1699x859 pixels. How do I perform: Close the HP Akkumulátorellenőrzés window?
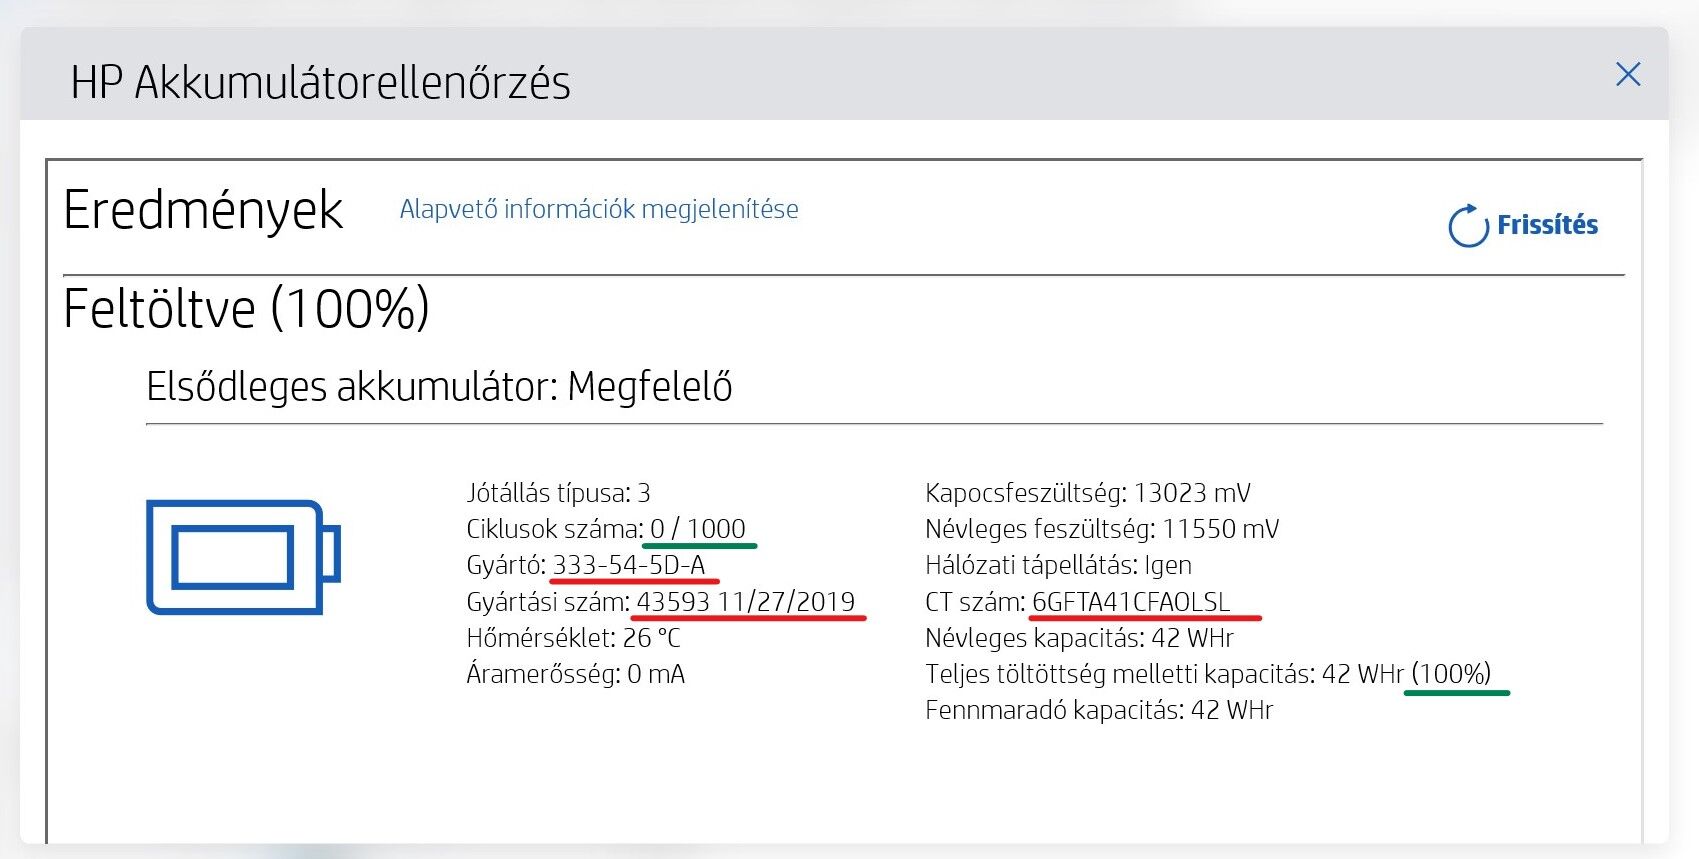tap(1628, 74)
